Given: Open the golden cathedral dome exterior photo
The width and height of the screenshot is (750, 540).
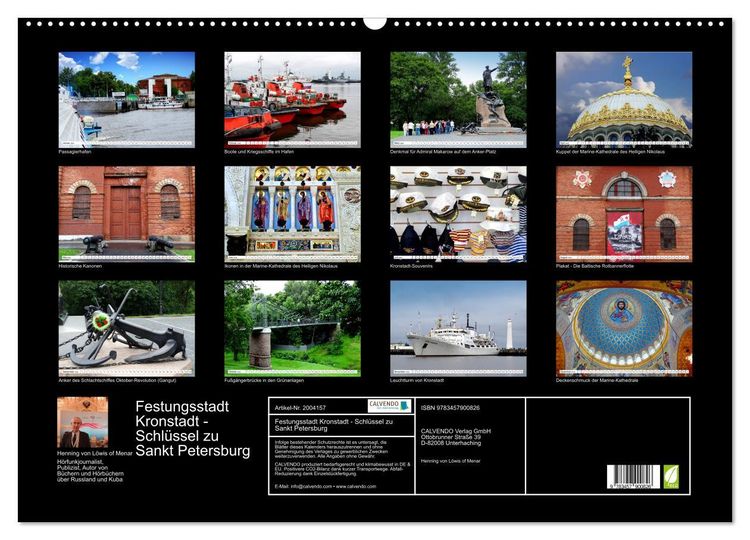Looking at the screenshot, I should click(624, 99).
